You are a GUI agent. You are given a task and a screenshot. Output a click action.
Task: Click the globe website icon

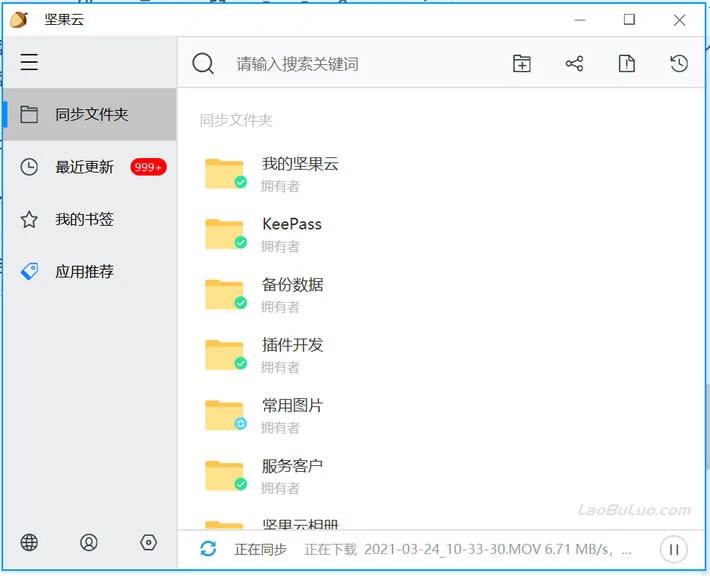pyautogui.click(x=29, y=542)
